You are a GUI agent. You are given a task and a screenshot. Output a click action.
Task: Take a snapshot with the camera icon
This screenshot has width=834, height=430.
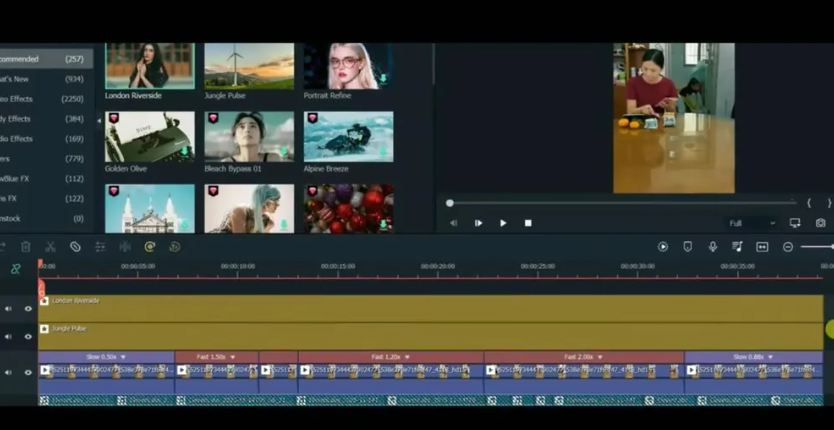pyautogui.click(x=820, y=223)
